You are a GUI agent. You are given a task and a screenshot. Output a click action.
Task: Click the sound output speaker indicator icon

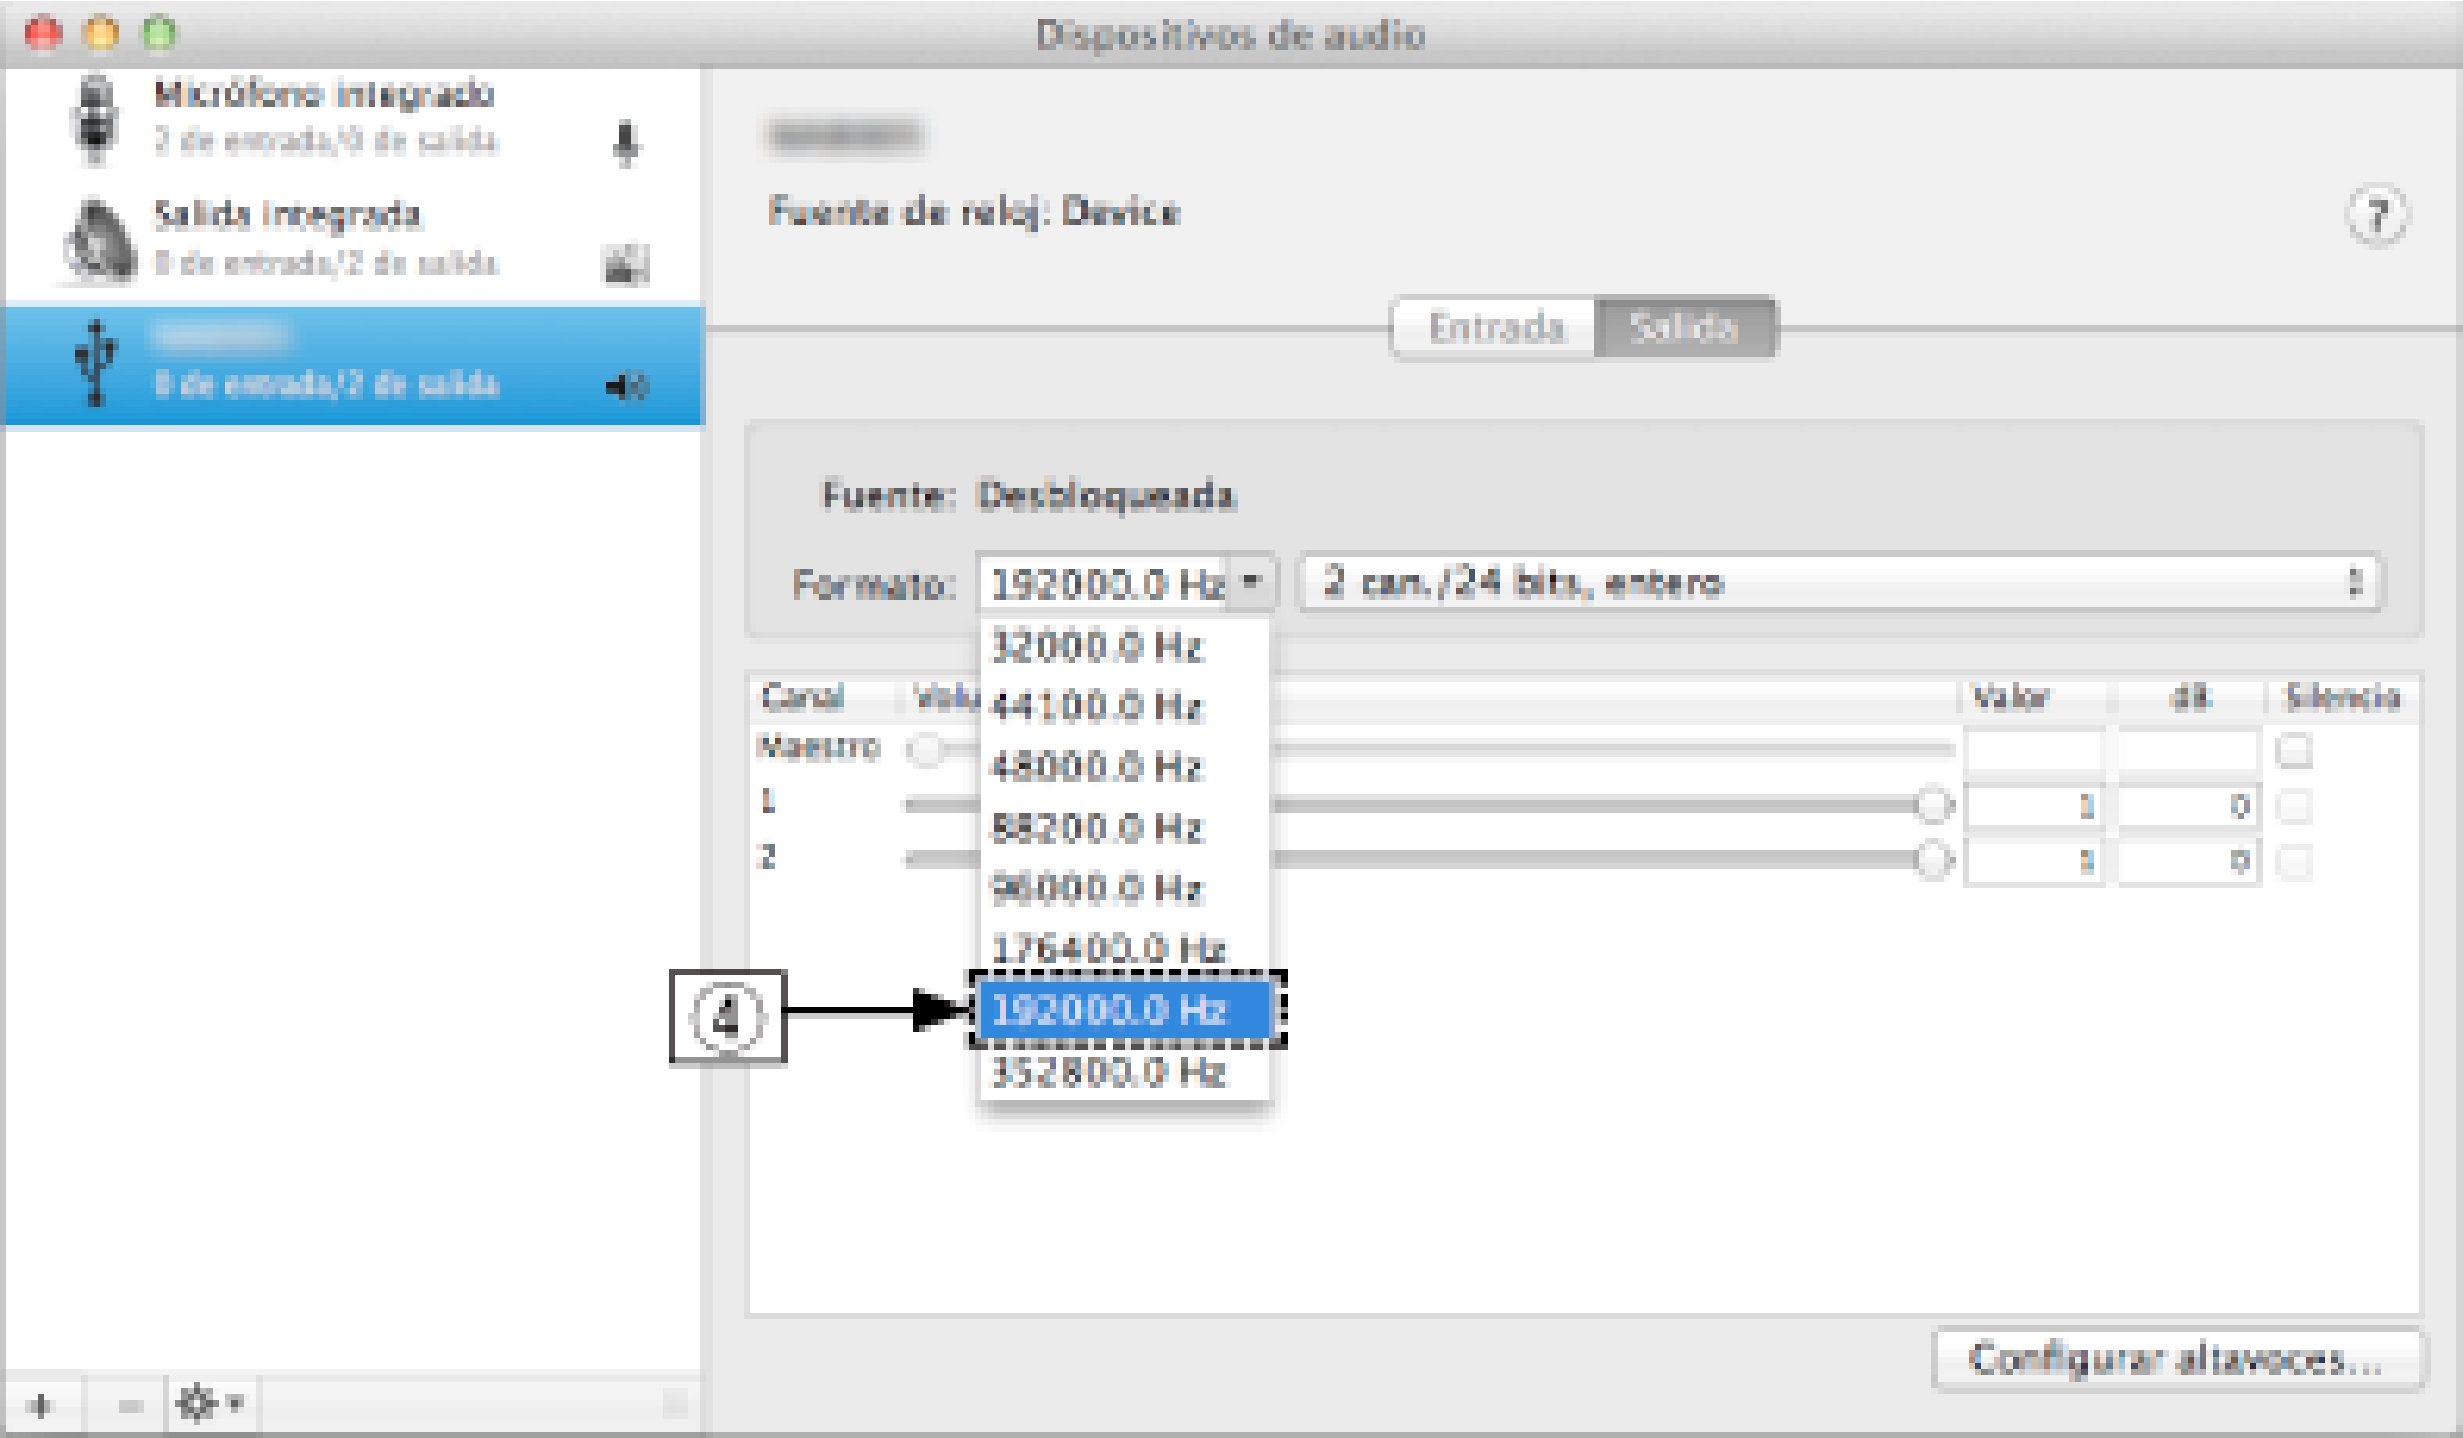[627, 386]
